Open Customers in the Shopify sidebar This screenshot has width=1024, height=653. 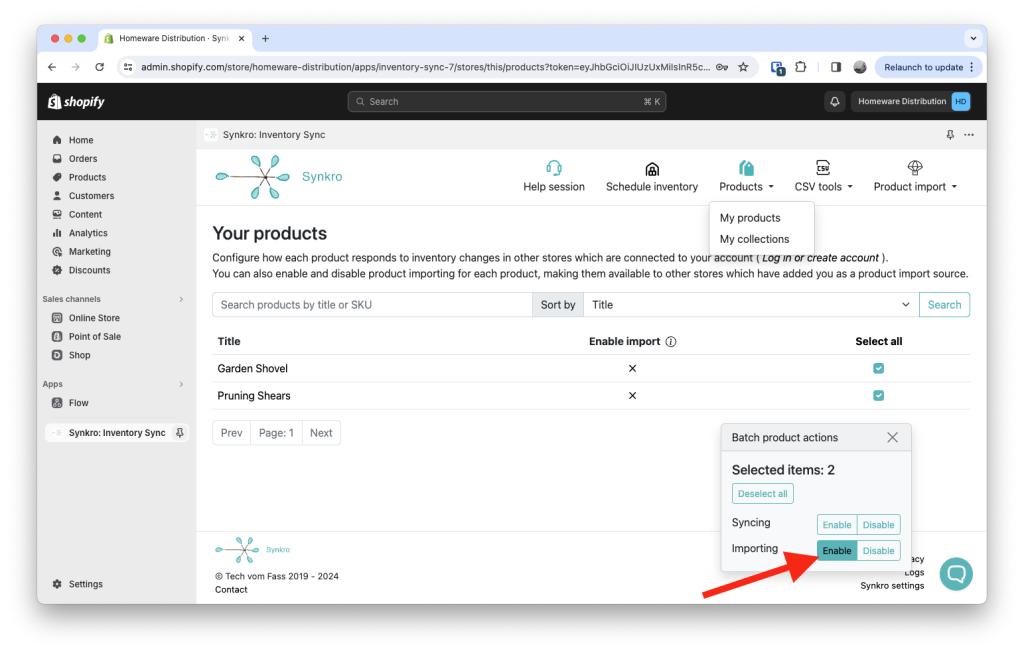tap(91, 196)
